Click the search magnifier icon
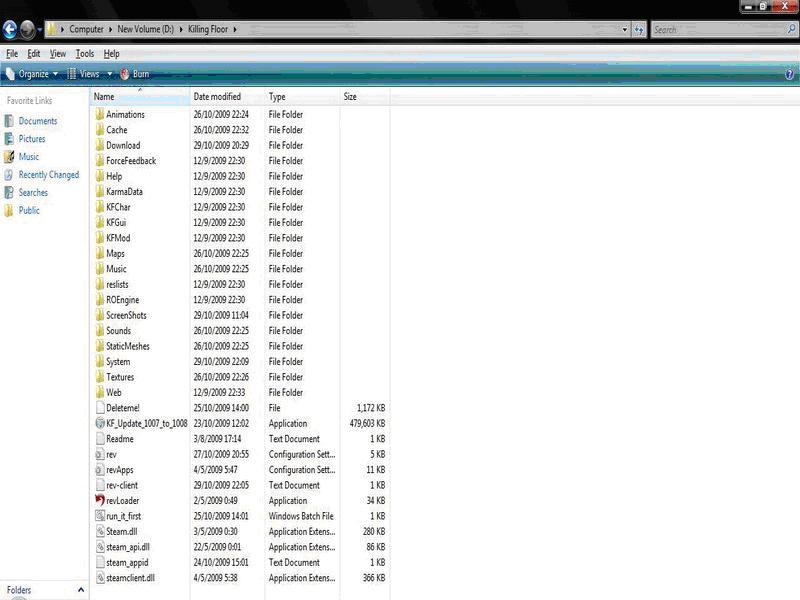The image size is (800, 600). (x=791, y=30)
